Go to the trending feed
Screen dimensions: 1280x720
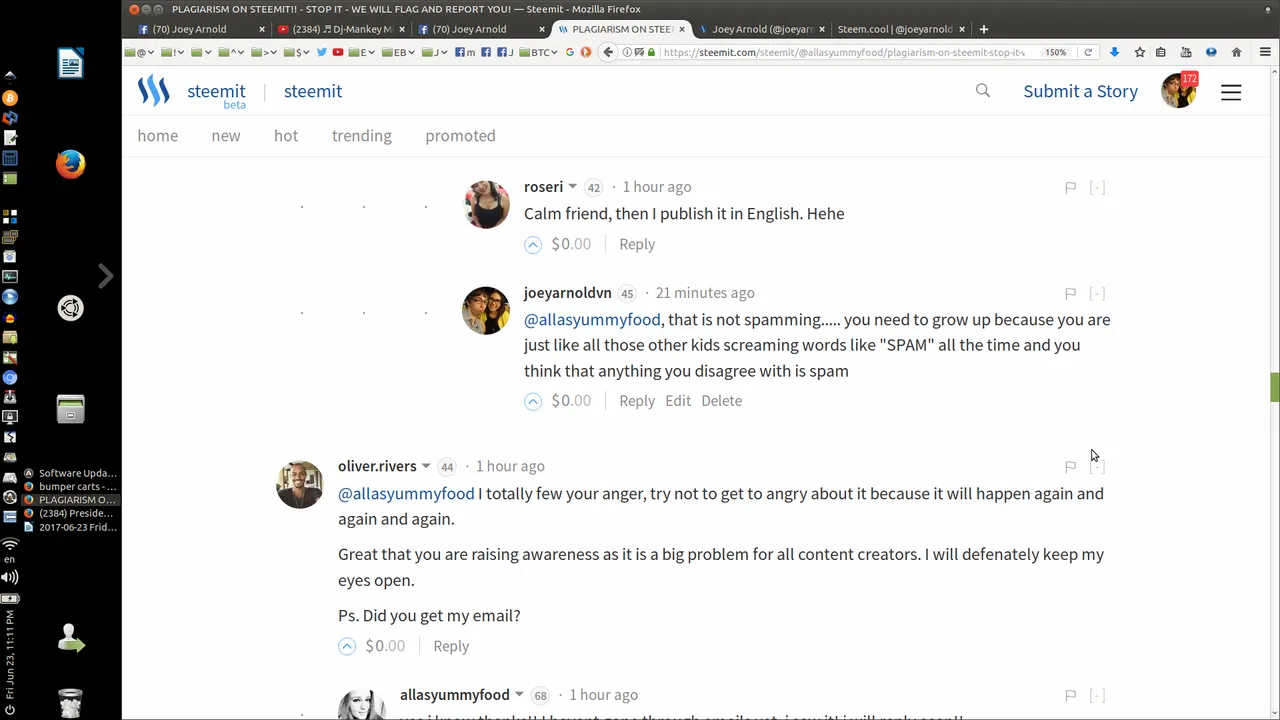click(x=362, y=136)
